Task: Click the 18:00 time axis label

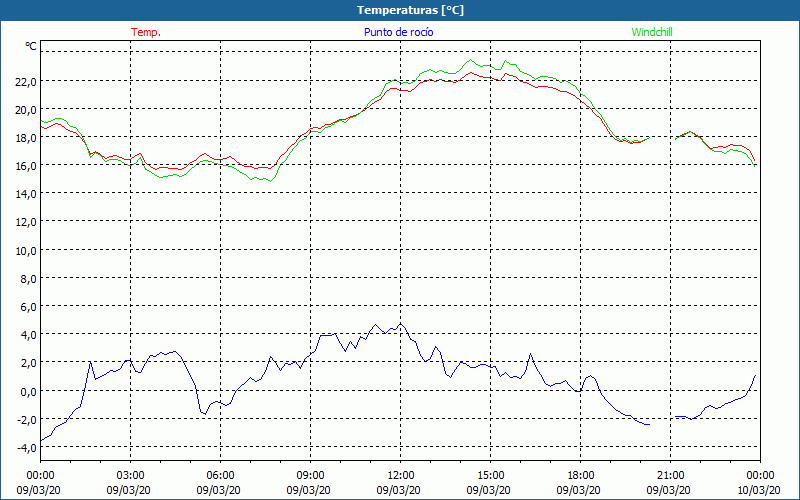Action: [x=581, y=476]
